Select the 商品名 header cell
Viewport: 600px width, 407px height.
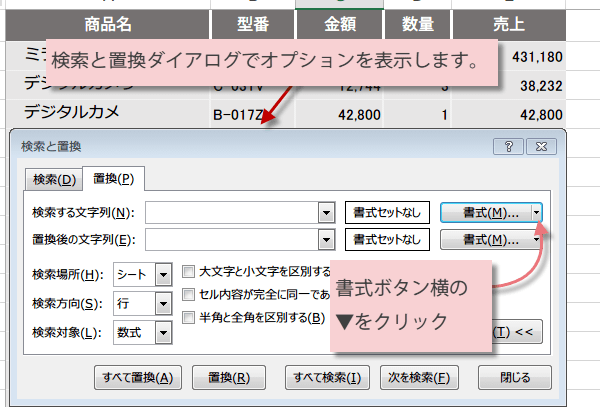108,24
